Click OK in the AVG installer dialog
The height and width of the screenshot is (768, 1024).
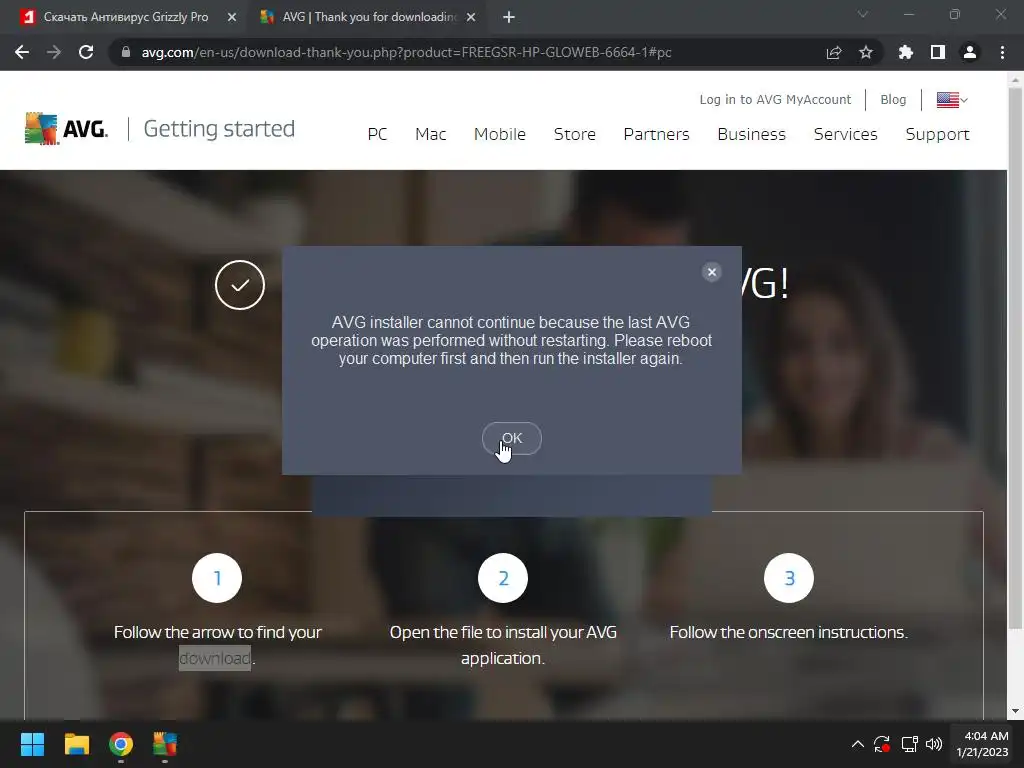coord(511,438)
